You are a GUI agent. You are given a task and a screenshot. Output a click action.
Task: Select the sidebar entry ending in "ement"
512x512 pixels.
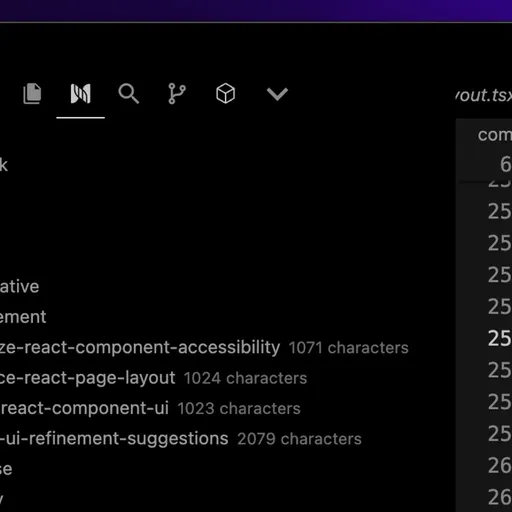click(x=23, y=317)
